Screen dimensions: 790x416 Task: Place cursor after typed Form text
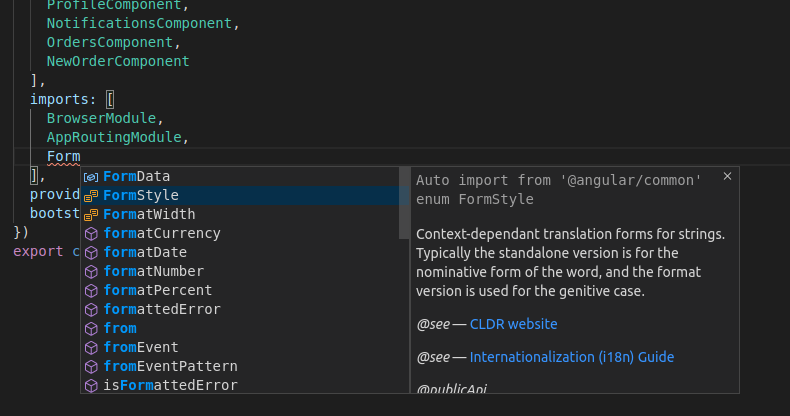[80, 156]
